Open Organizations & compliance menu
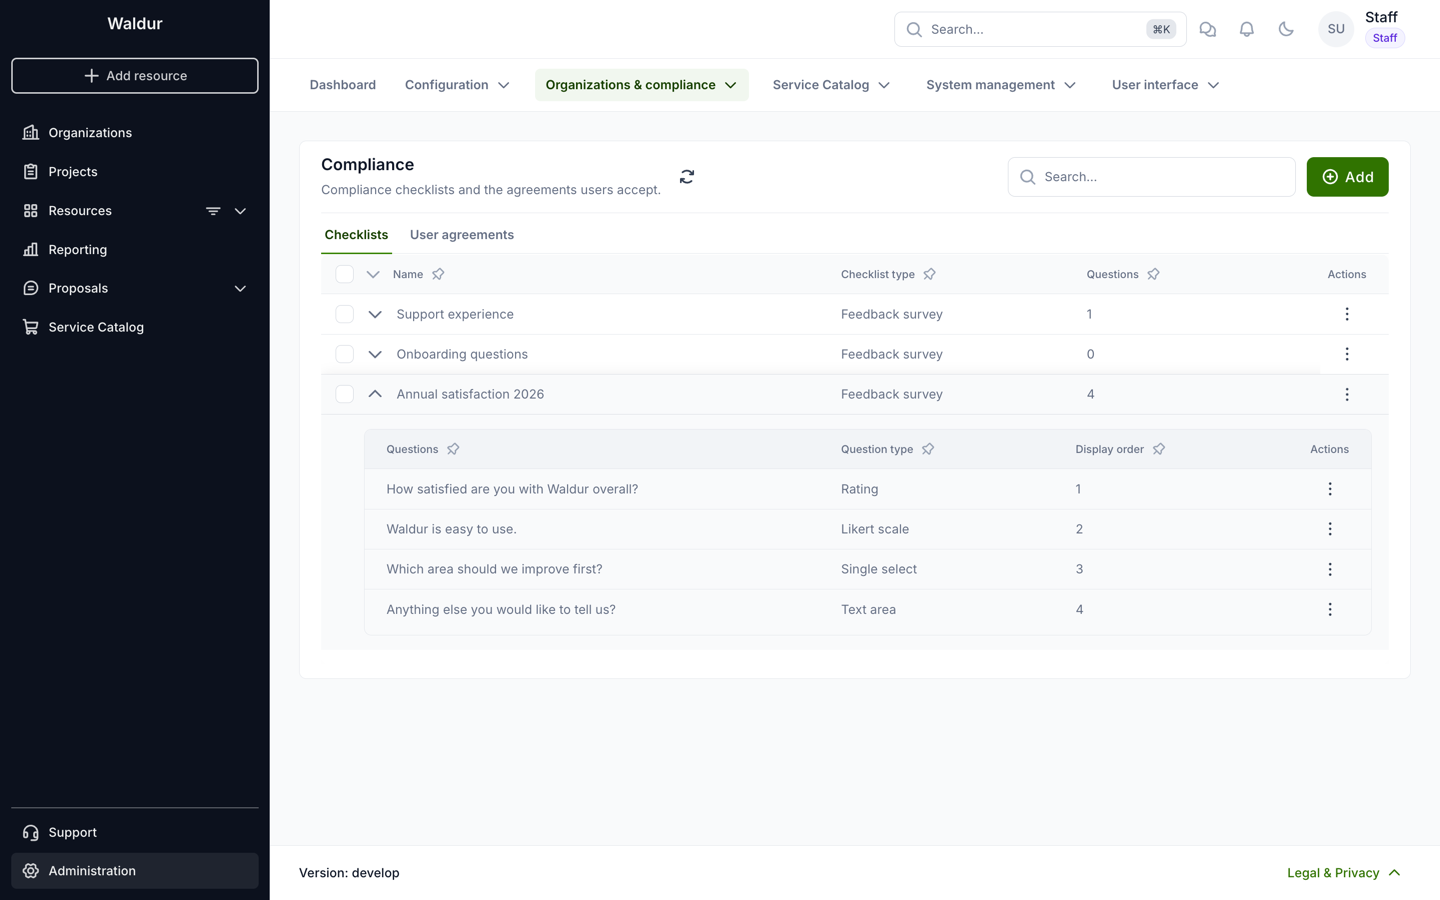This screenshot has height=900, width=1440. 641,85
